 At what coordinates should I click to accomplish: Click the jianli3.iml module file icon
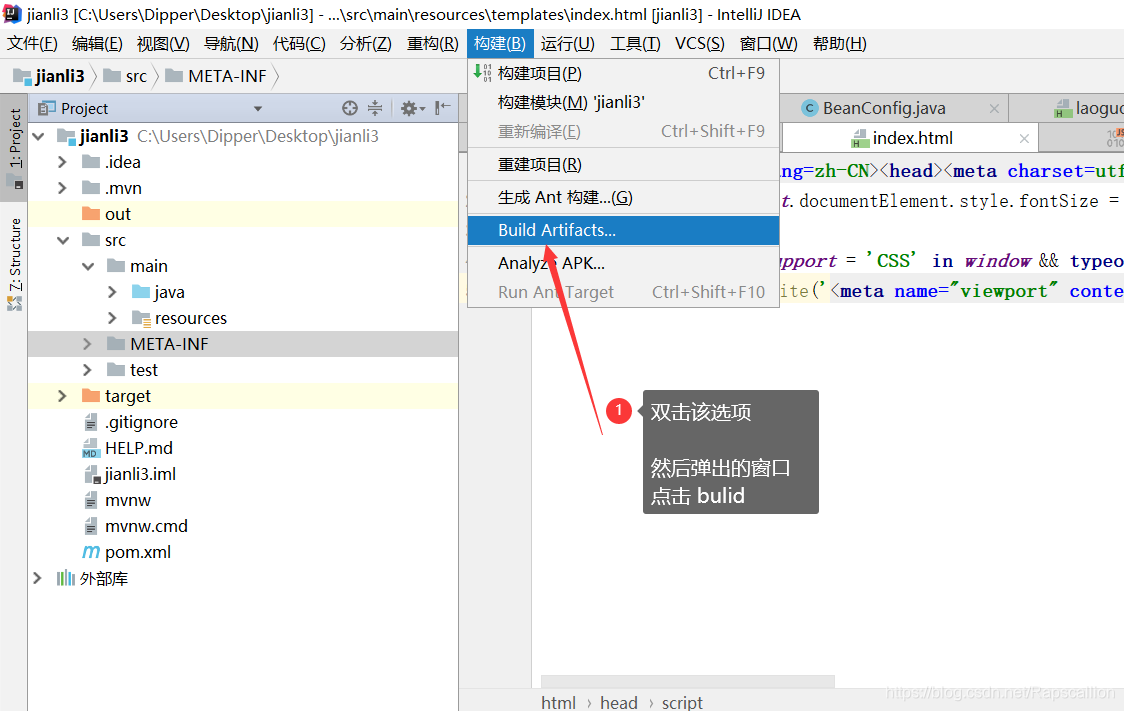(x=92, y=474)
